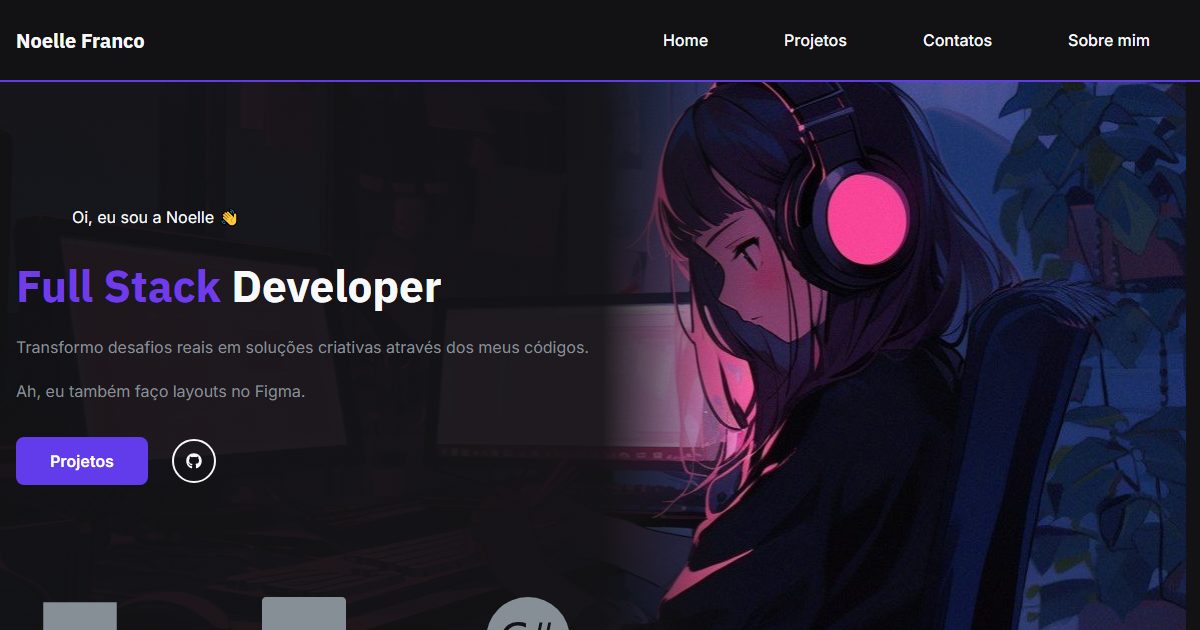Select the 'Full Stack' purple heading words
Screen dimensions: 1200x630
pos(118,287)
